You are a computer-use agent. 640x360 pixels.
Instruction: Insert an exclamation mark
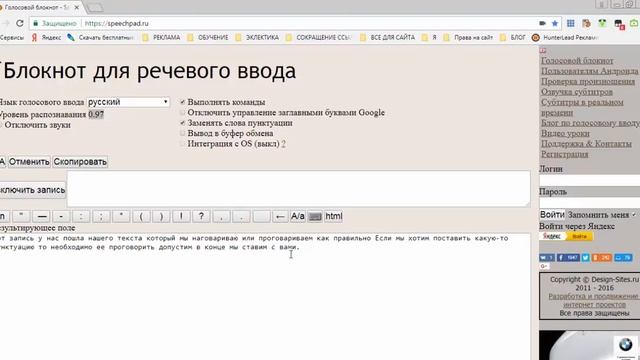(181, 216)
